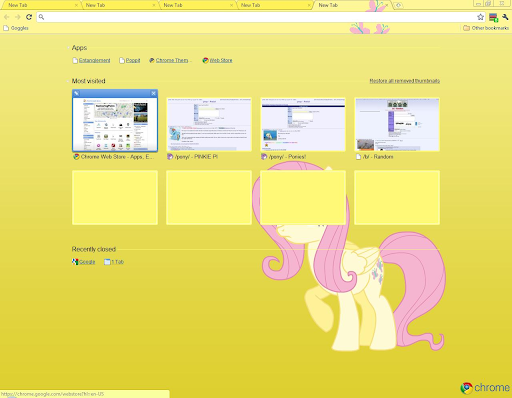Viewport: 512px width, 398px height.
Task: Open the /pony/ - PINKIE PI thumbnail
Action: 209,124
